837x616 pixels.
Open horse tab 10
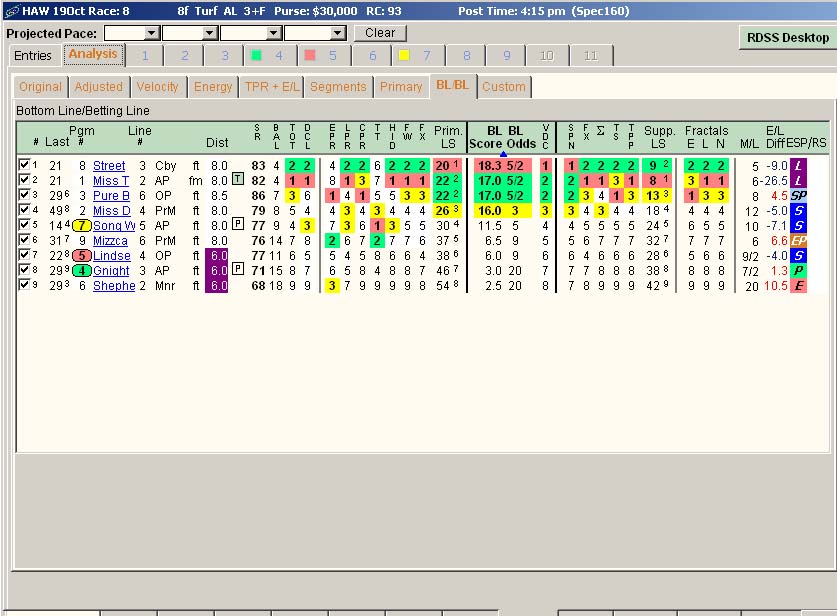click(547, 56)
